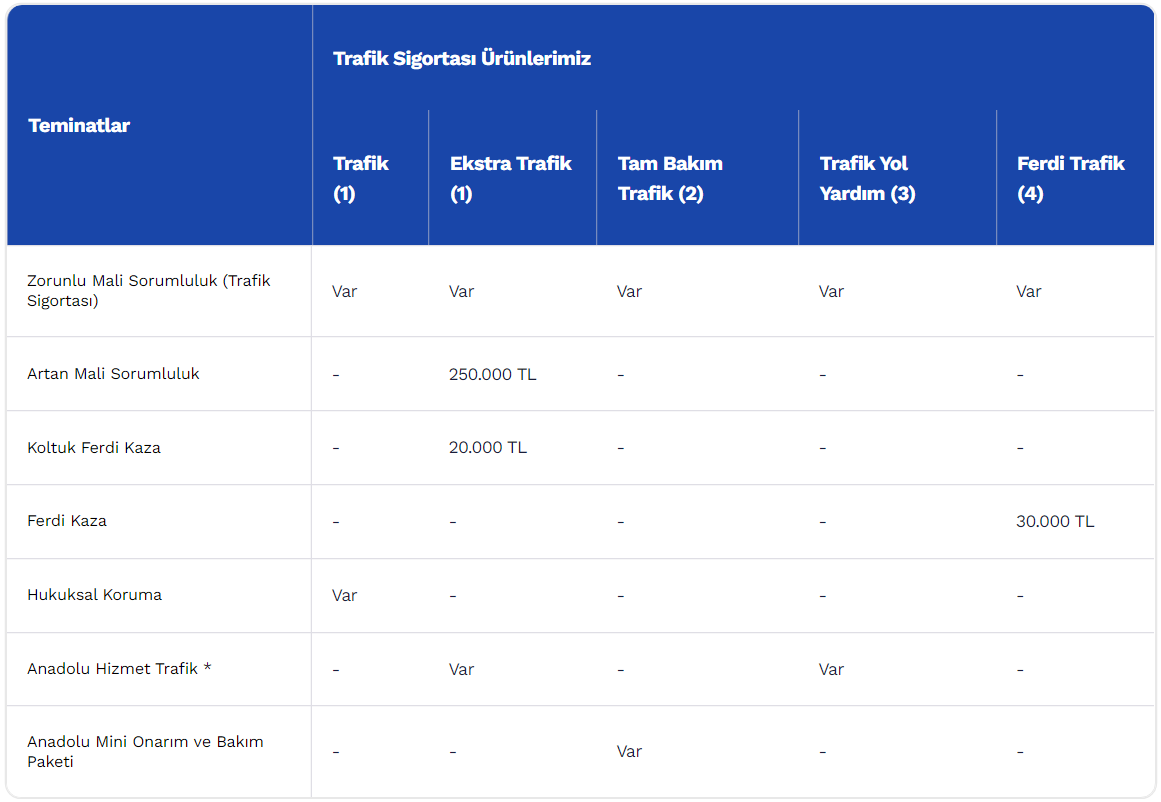Select the 20.000 TL cell value
Screen dimensions: 1161x802
point(488,448)
